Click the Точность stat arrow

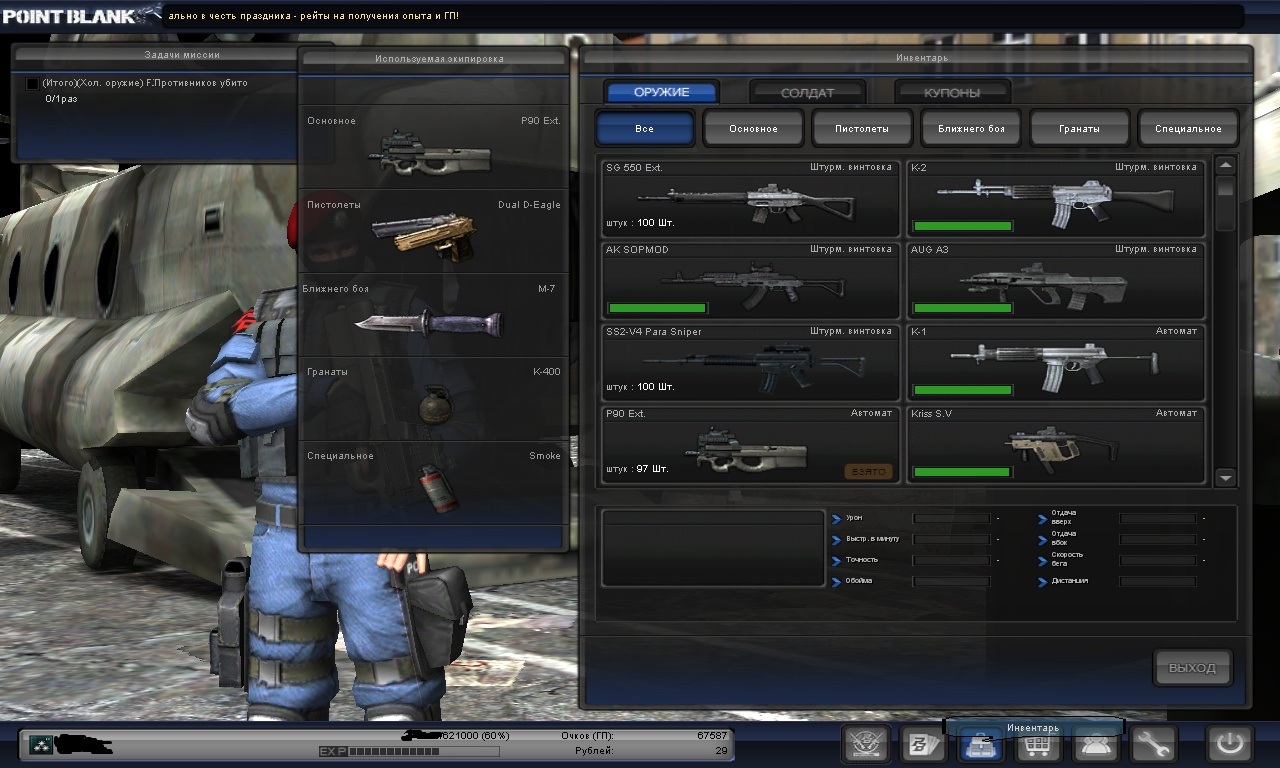pos(837,561)
